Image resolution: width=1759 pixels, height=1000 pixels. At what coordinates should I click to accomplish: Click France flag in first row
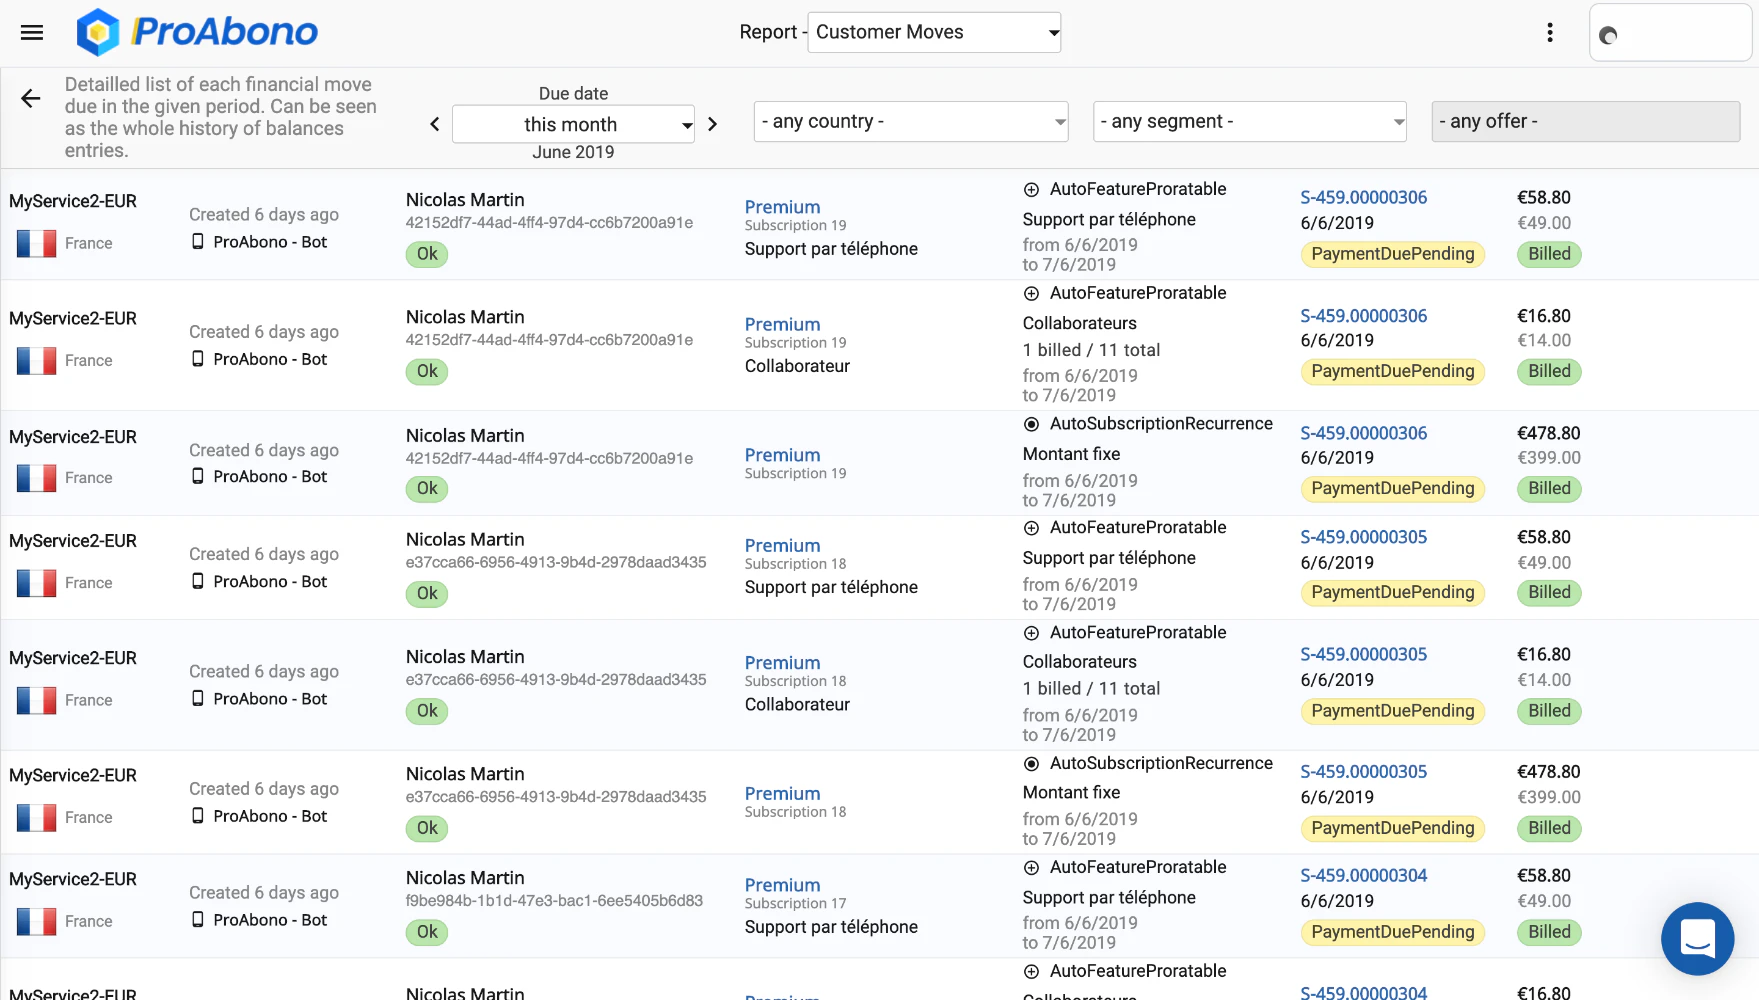click(x=36, y=243)
